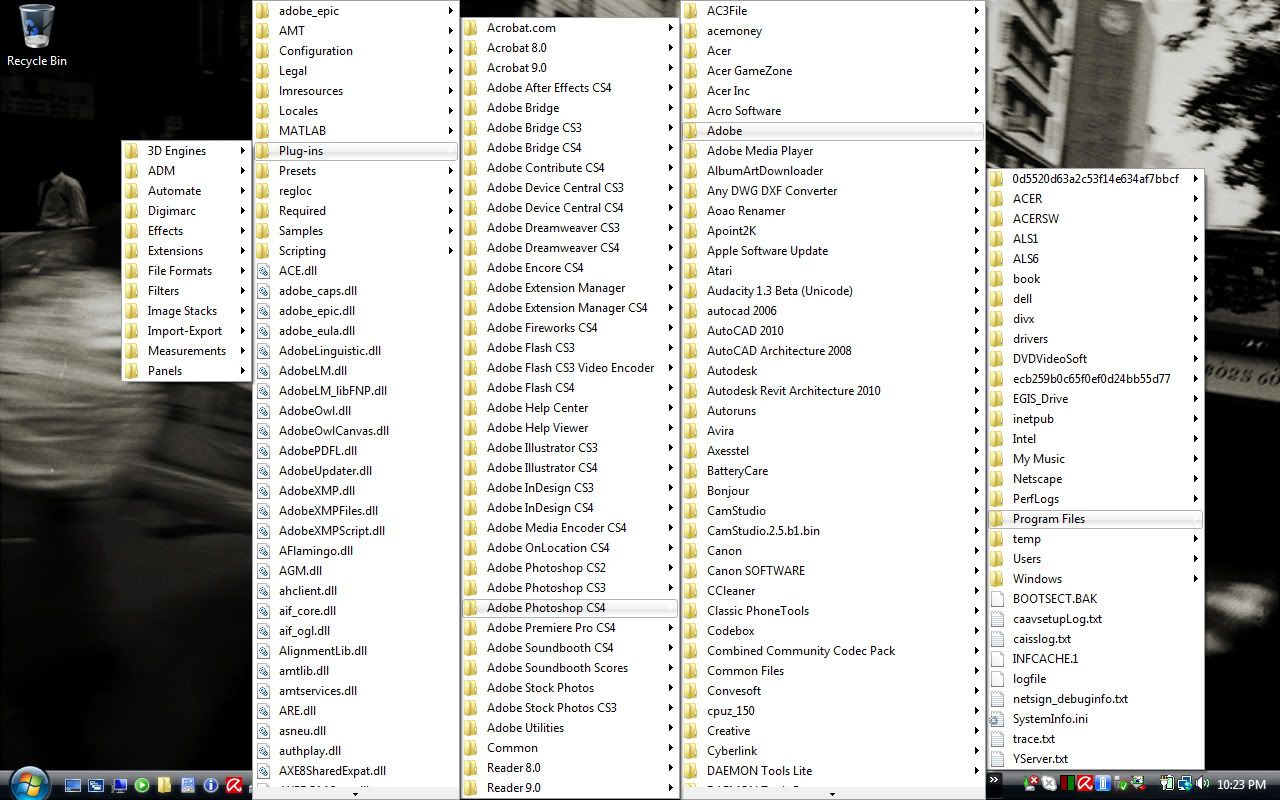Expand the arrow next to Presets
Screen dimensions: 1280x800
tap(451, 171)
